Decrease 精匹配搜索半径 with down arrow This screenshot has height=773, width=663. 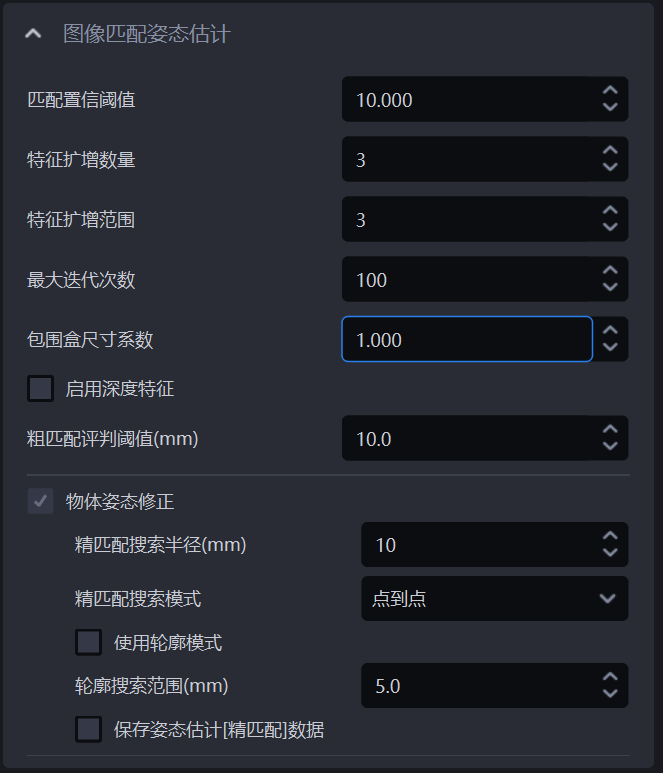(610, 553)
